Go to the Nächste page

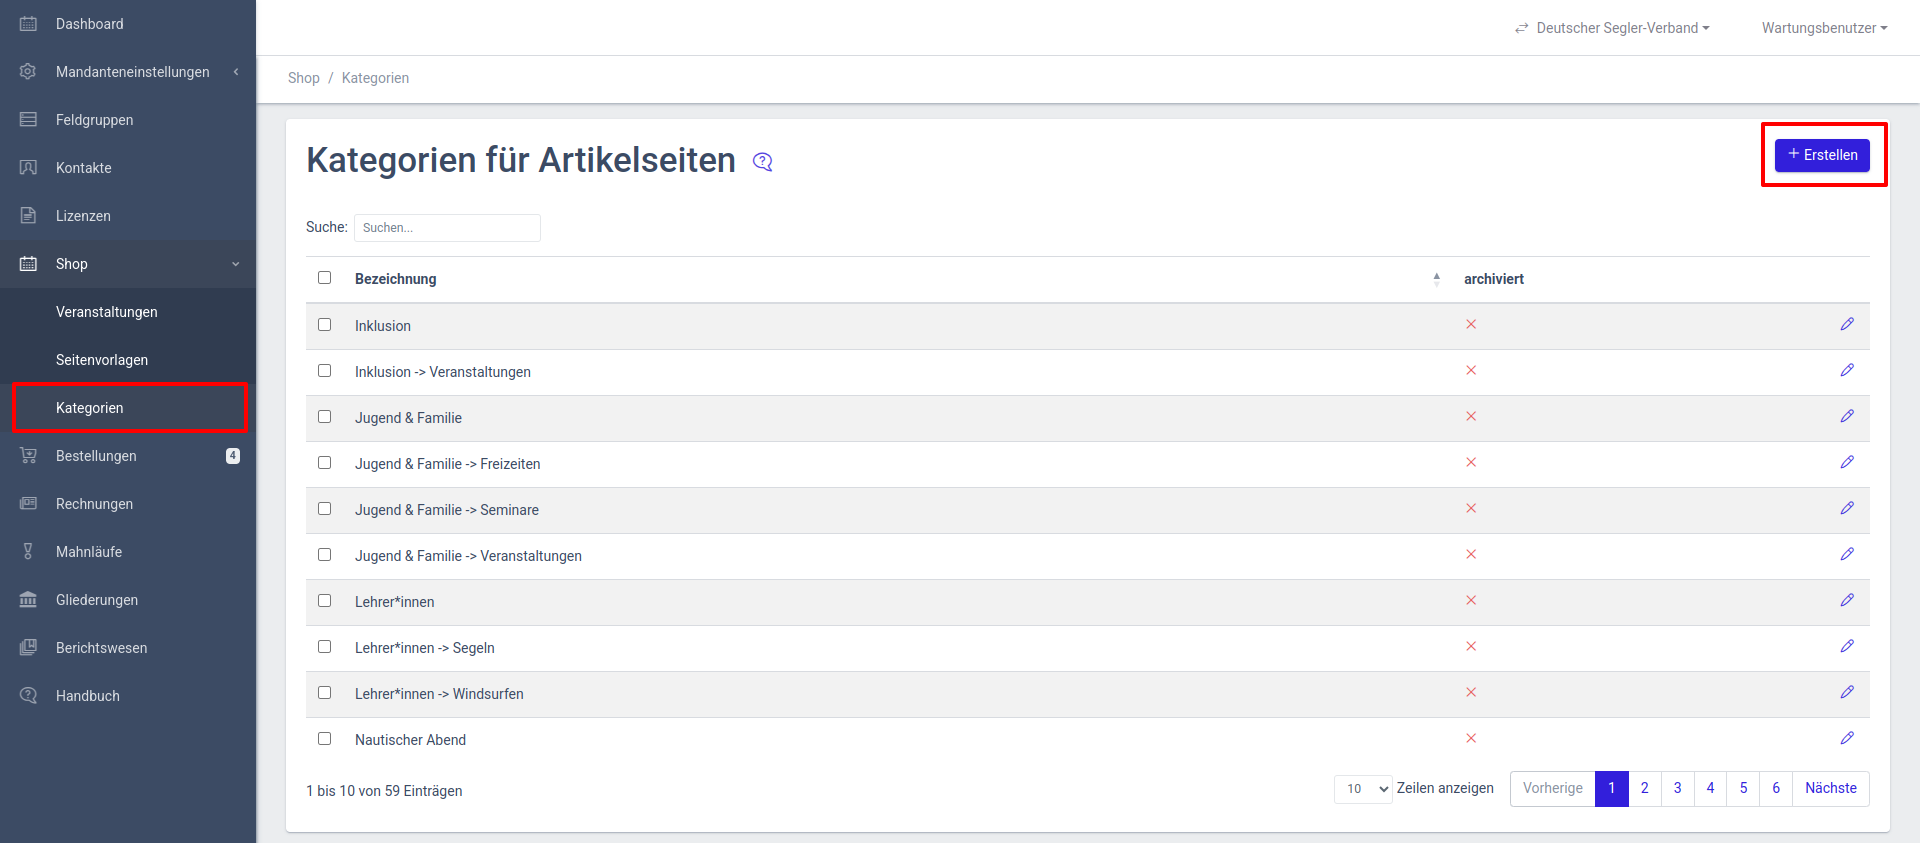pyautogui.click(x=1830, y=789)
